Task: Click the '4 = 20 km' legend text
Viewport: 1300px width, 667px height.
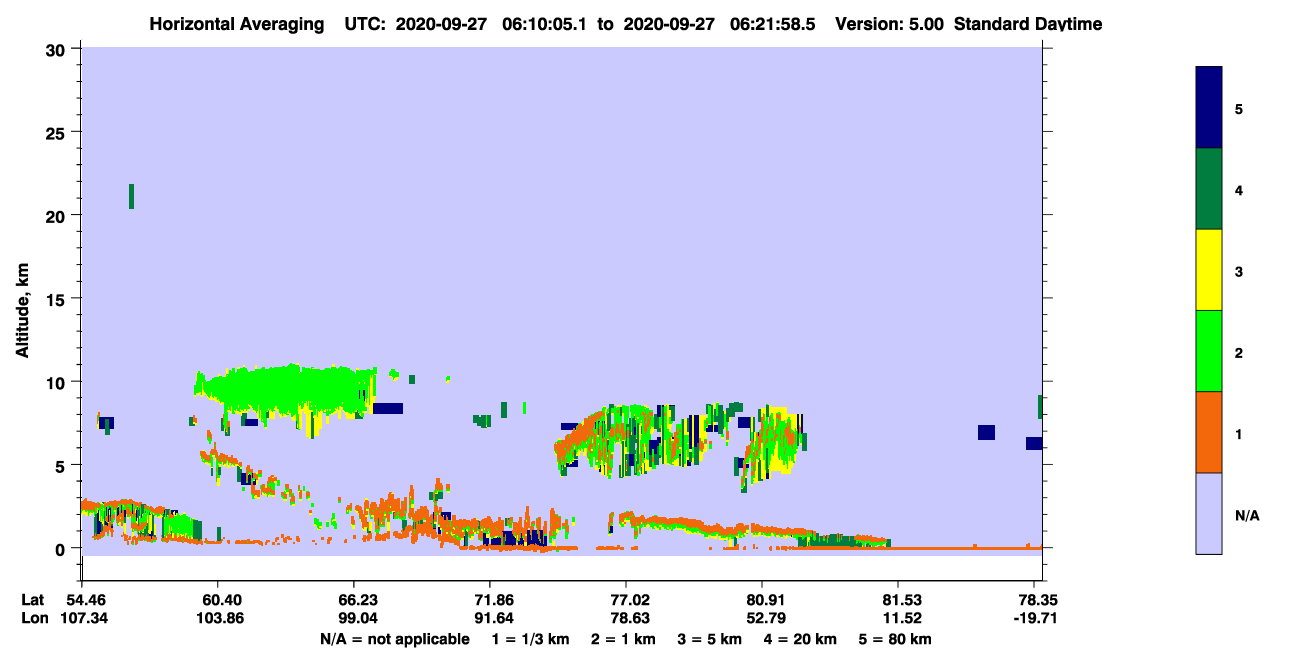Action: (x=798, y=639)
